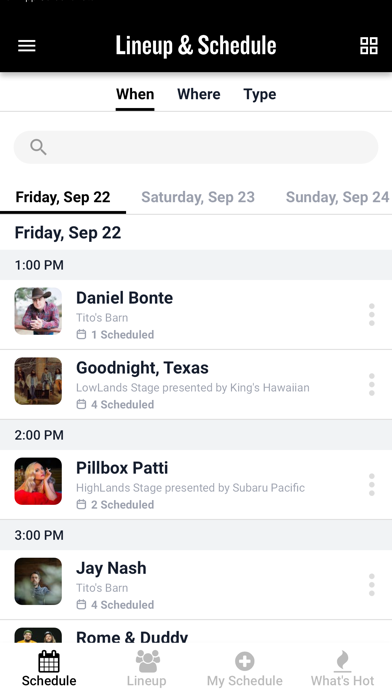Open Pillbox Patti artist photo

point(38,481)
